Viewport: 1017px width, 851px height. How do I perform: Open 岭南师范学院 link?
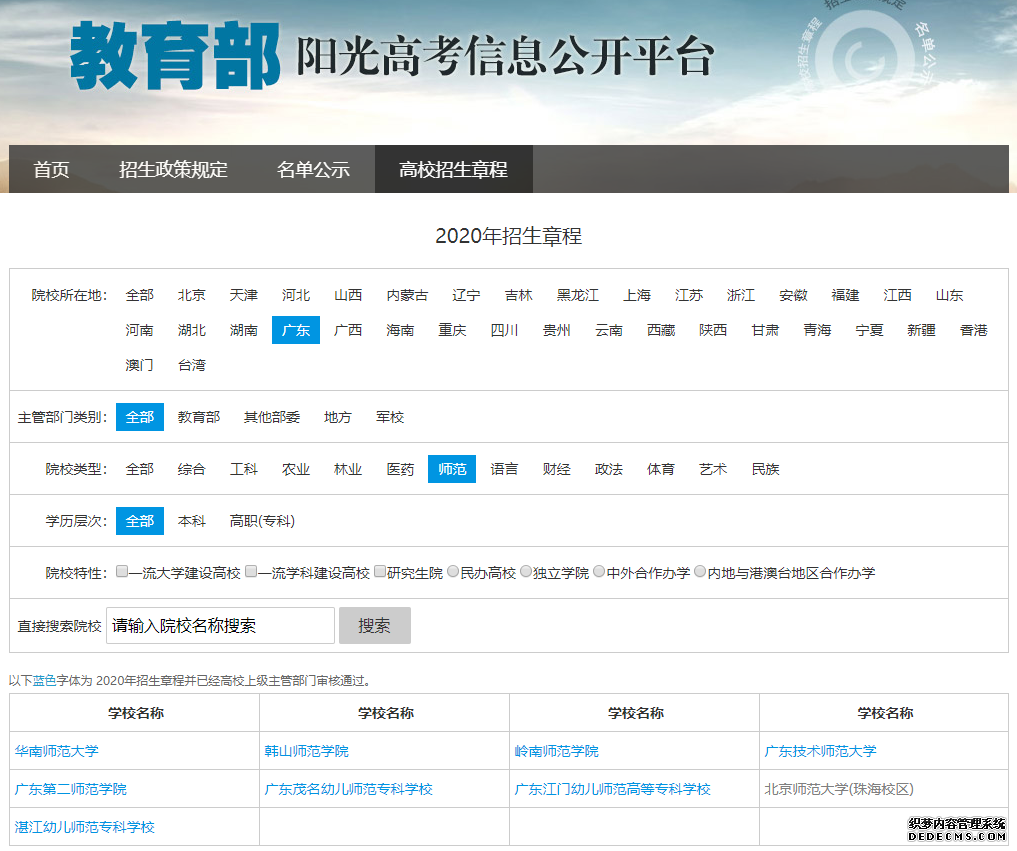coord(556,751)
